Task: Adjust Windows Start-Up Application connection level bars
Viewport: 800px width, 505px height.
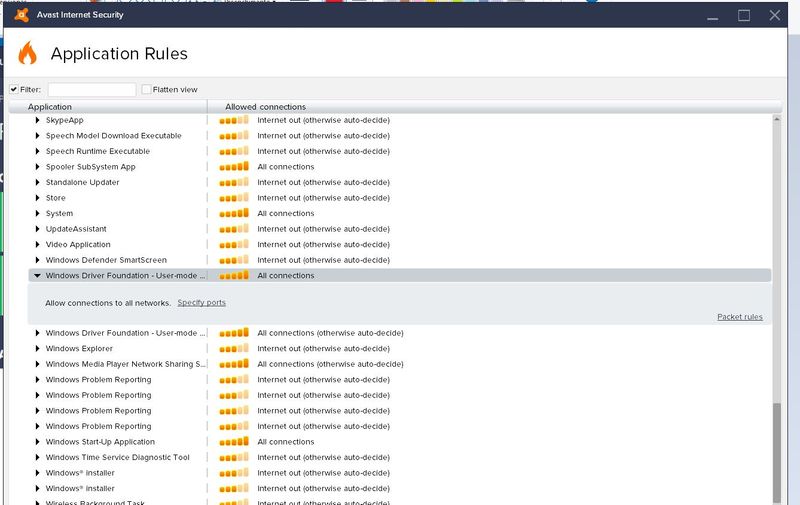Action: [234, 441]
